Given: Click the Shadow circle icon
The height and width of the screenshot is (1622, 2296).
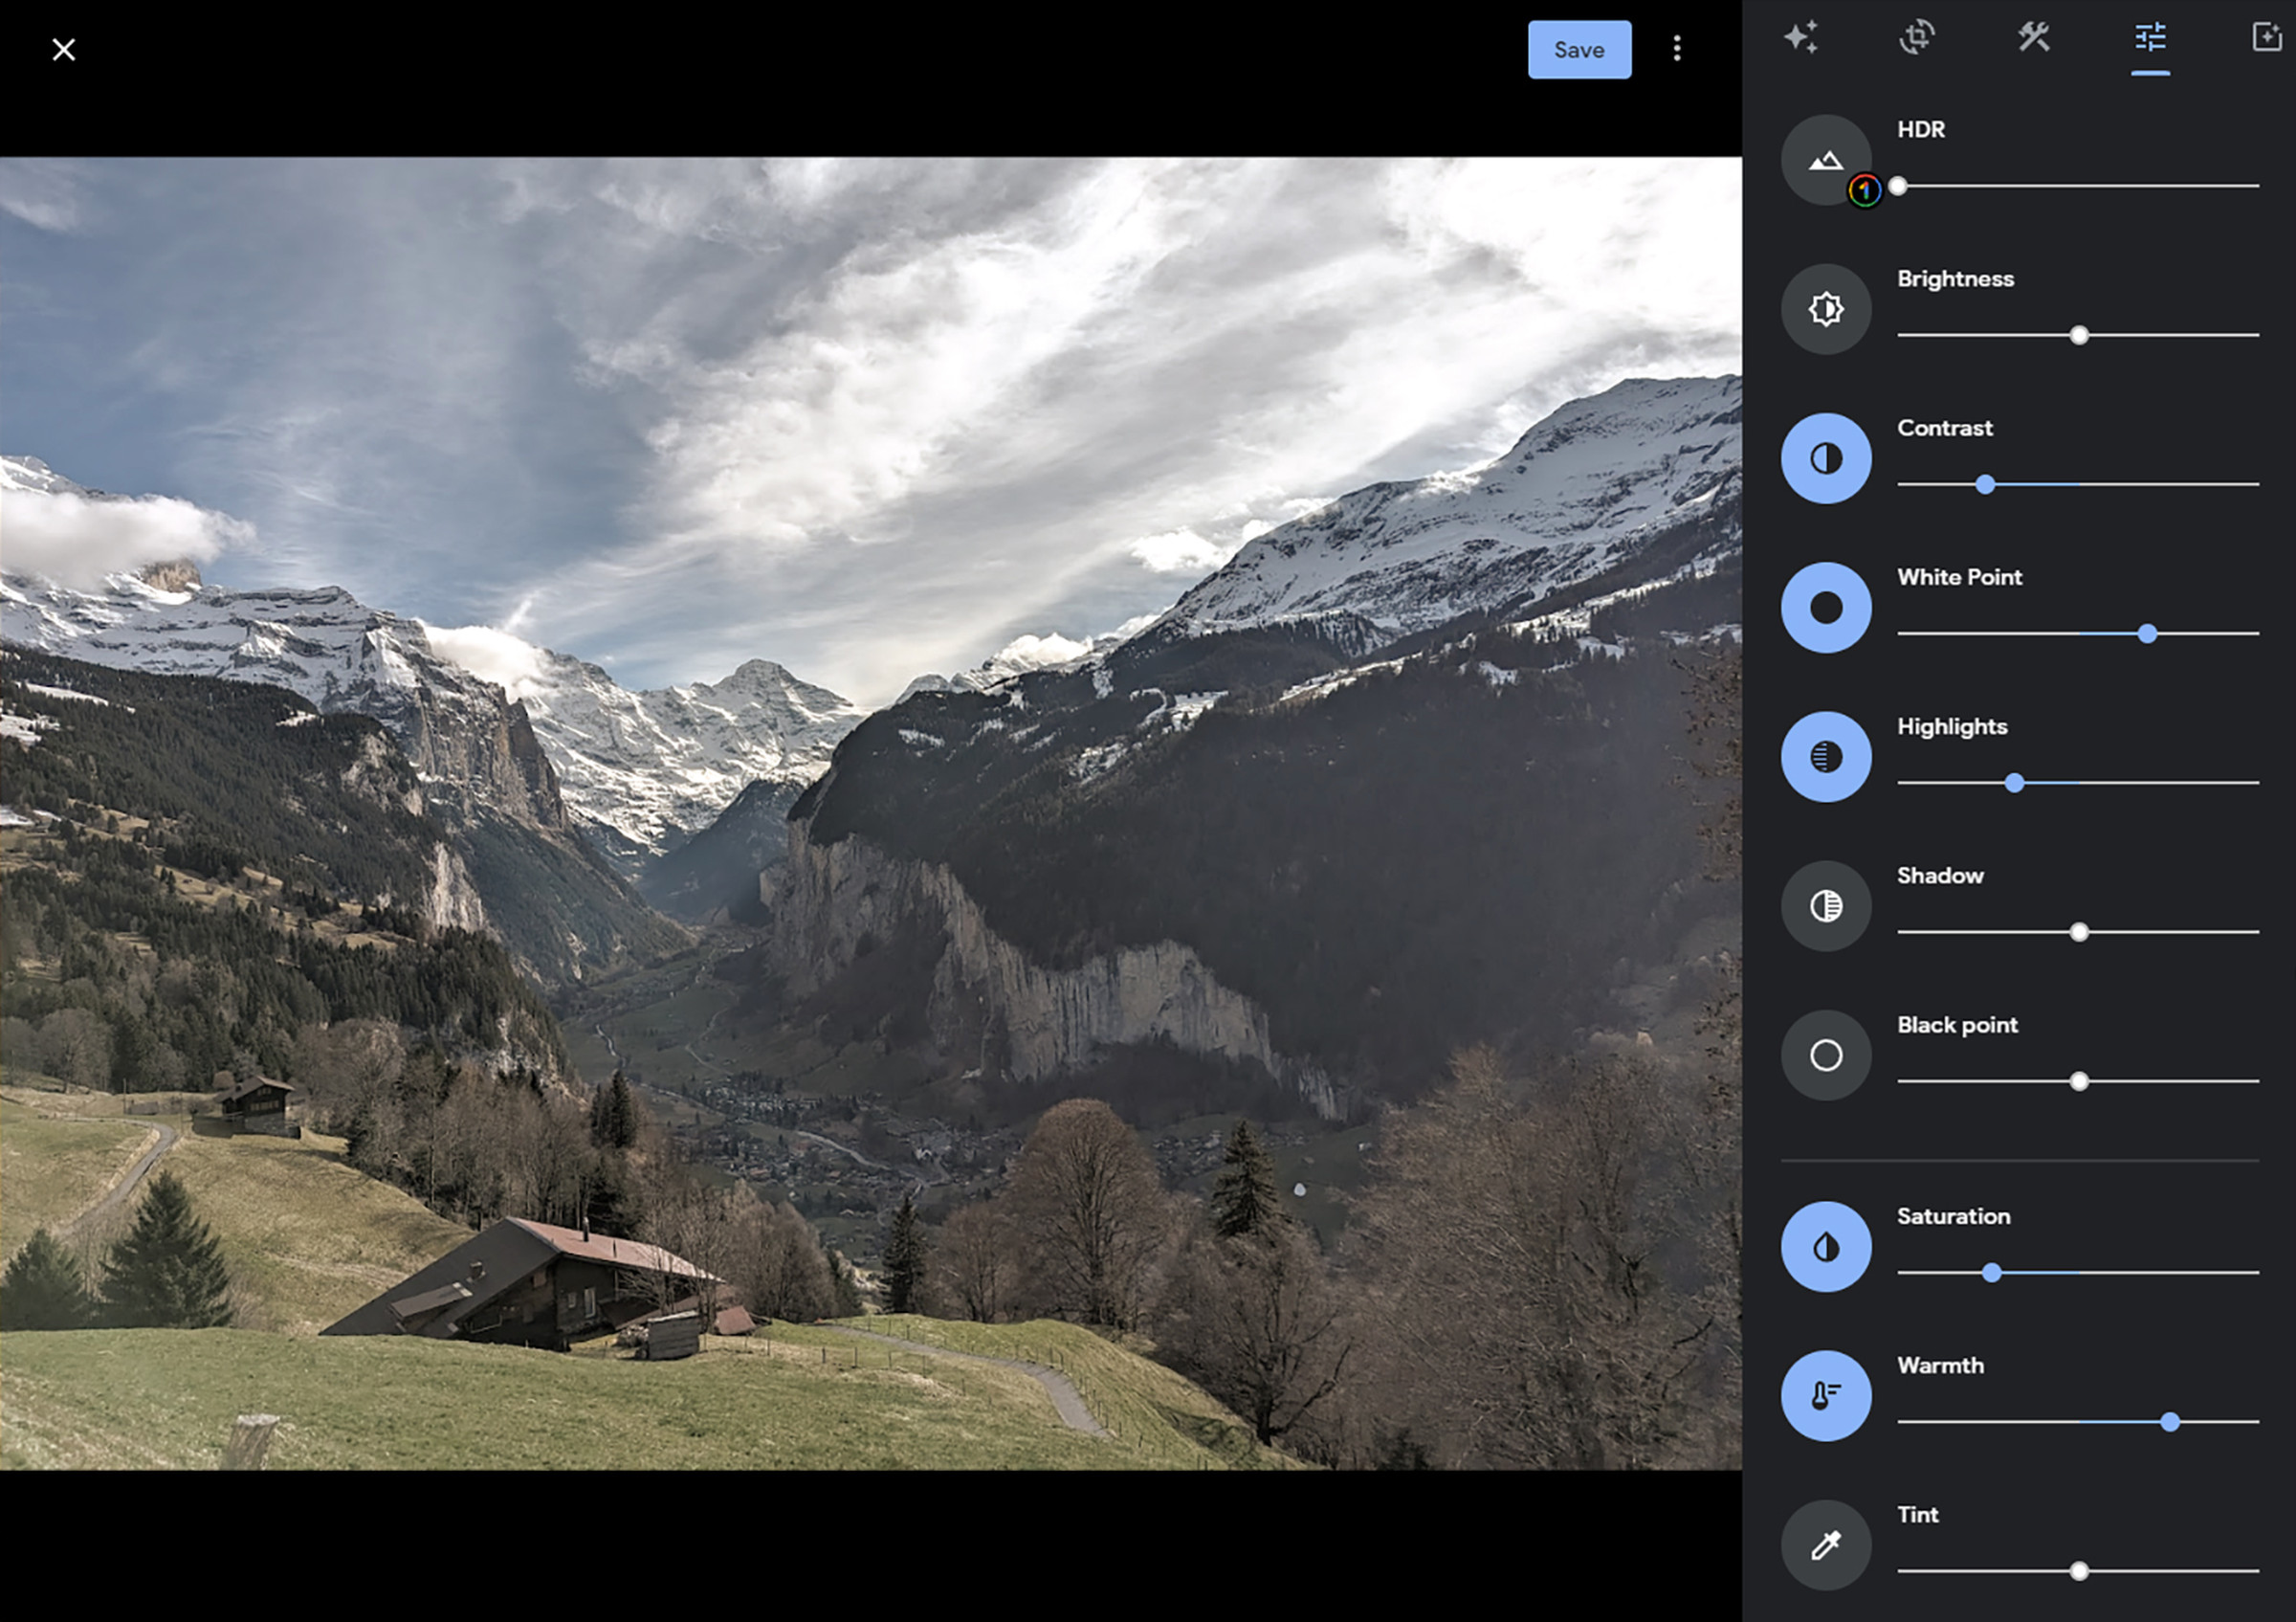Looking at the screenshot, I should [1825, 906].
